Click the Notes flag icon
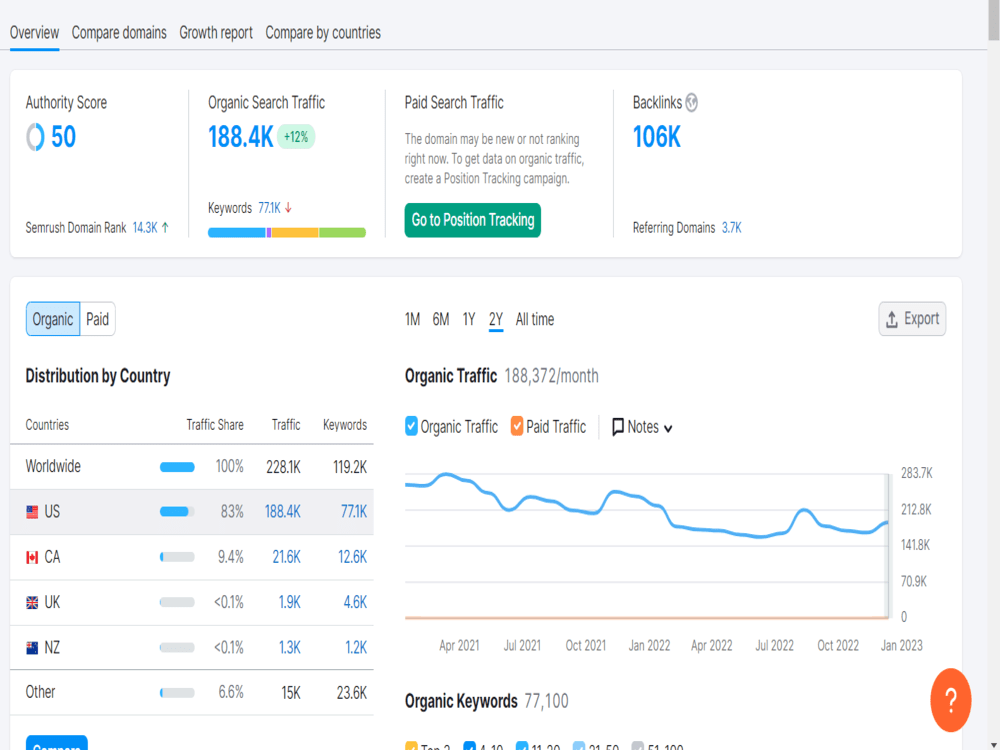The width and height of the screenshot is (1000, 750). pos(617,427)
